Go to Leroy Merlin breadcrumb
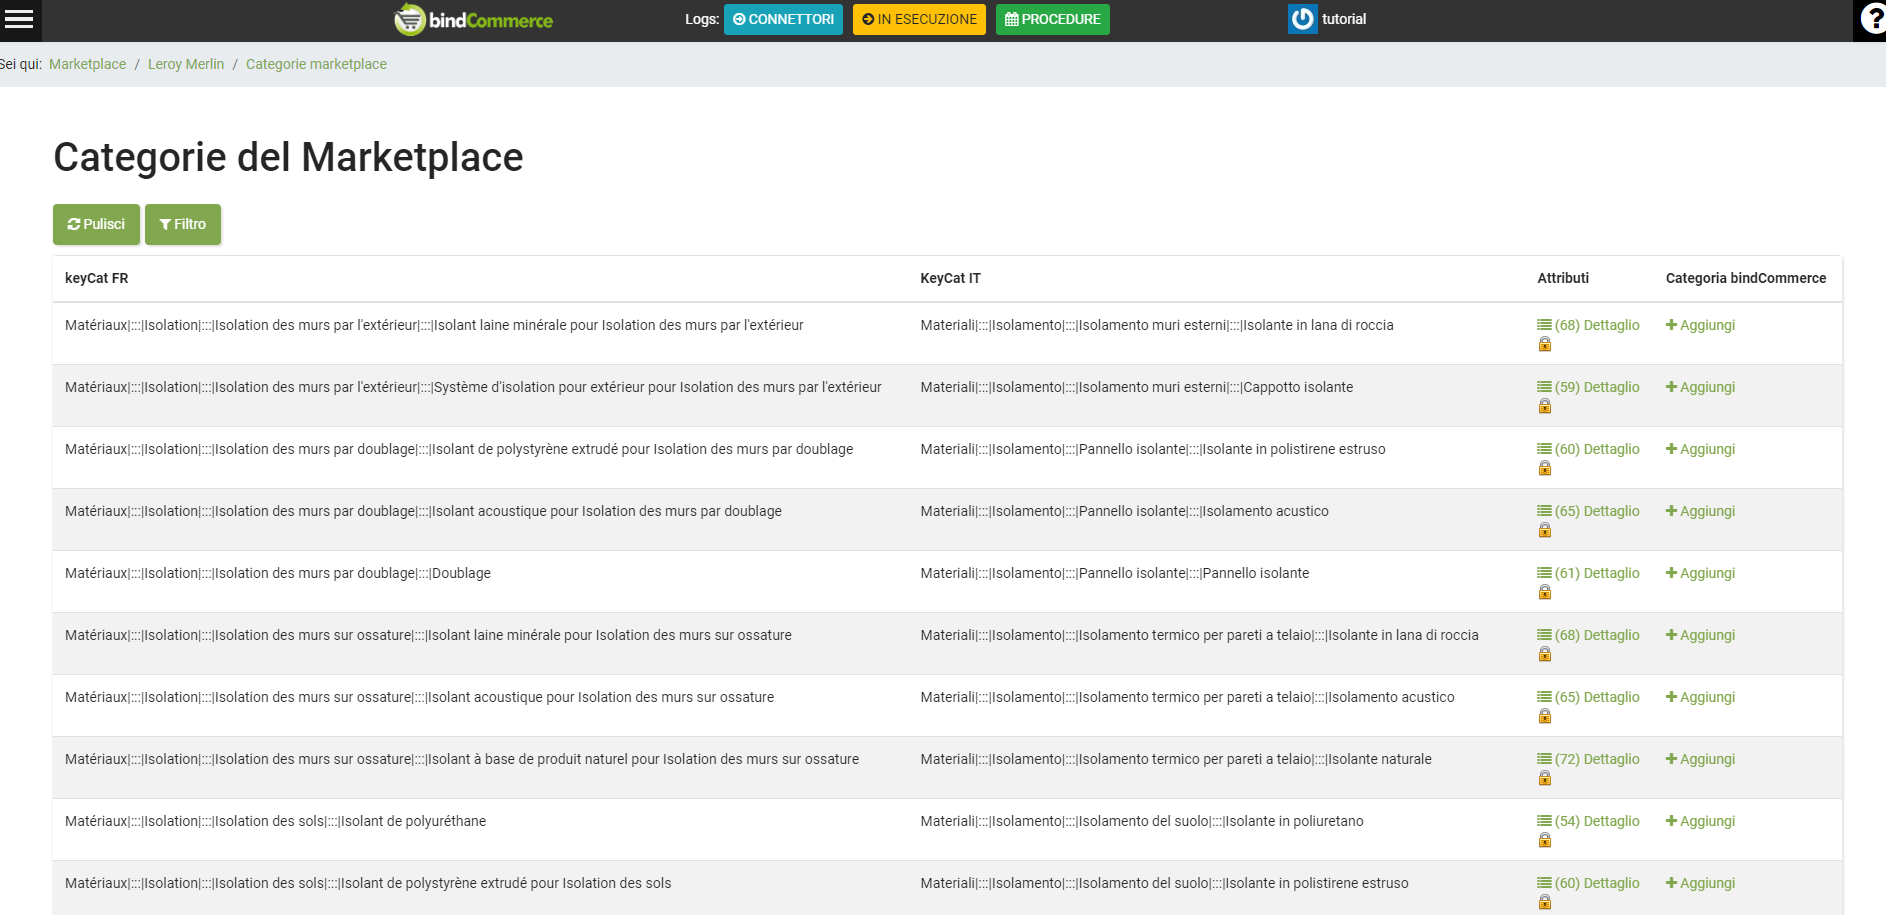Viewport: 1886px width, 915px height. 186,64
